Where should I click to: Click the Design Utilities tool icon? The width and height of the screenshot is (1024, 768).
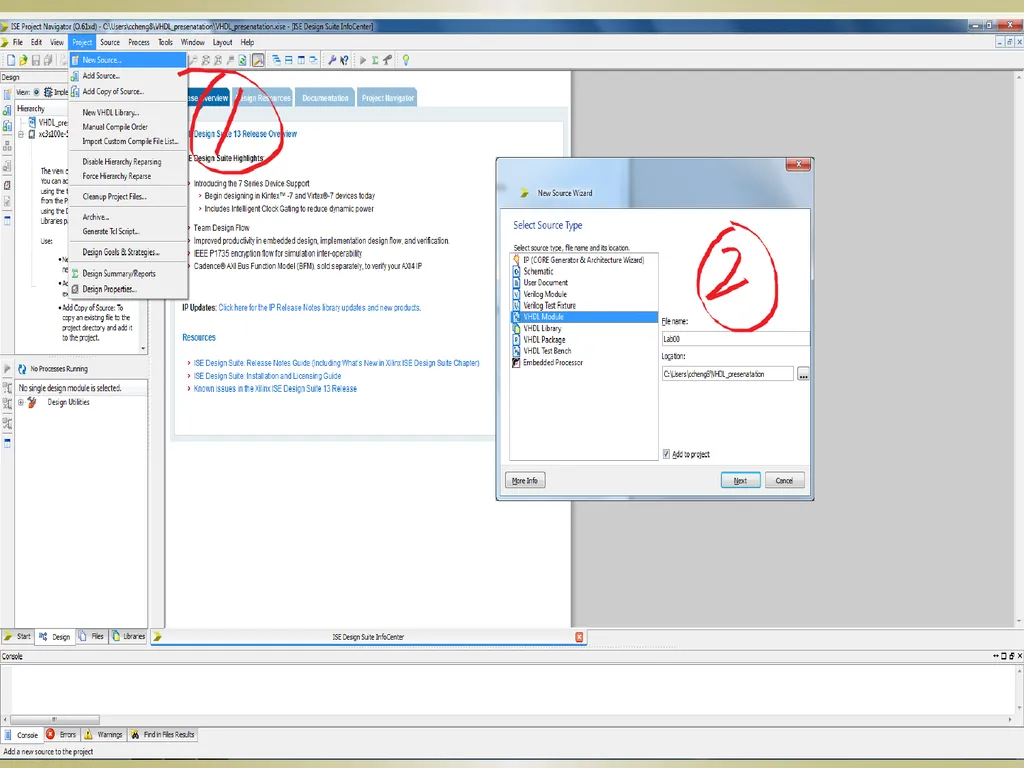pyautogui.click(x=32, y=402)
